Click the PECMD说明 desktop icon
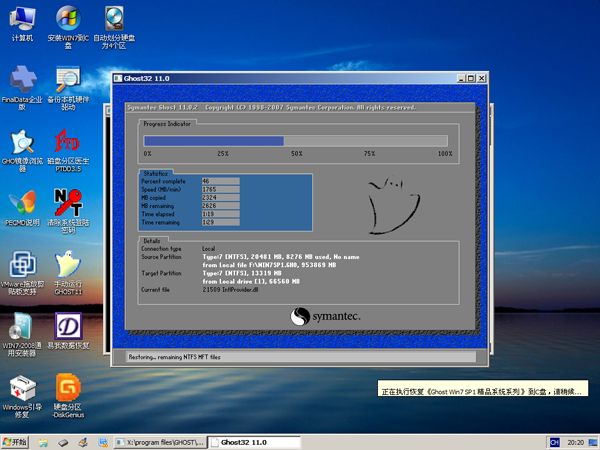 click(22, 207)
